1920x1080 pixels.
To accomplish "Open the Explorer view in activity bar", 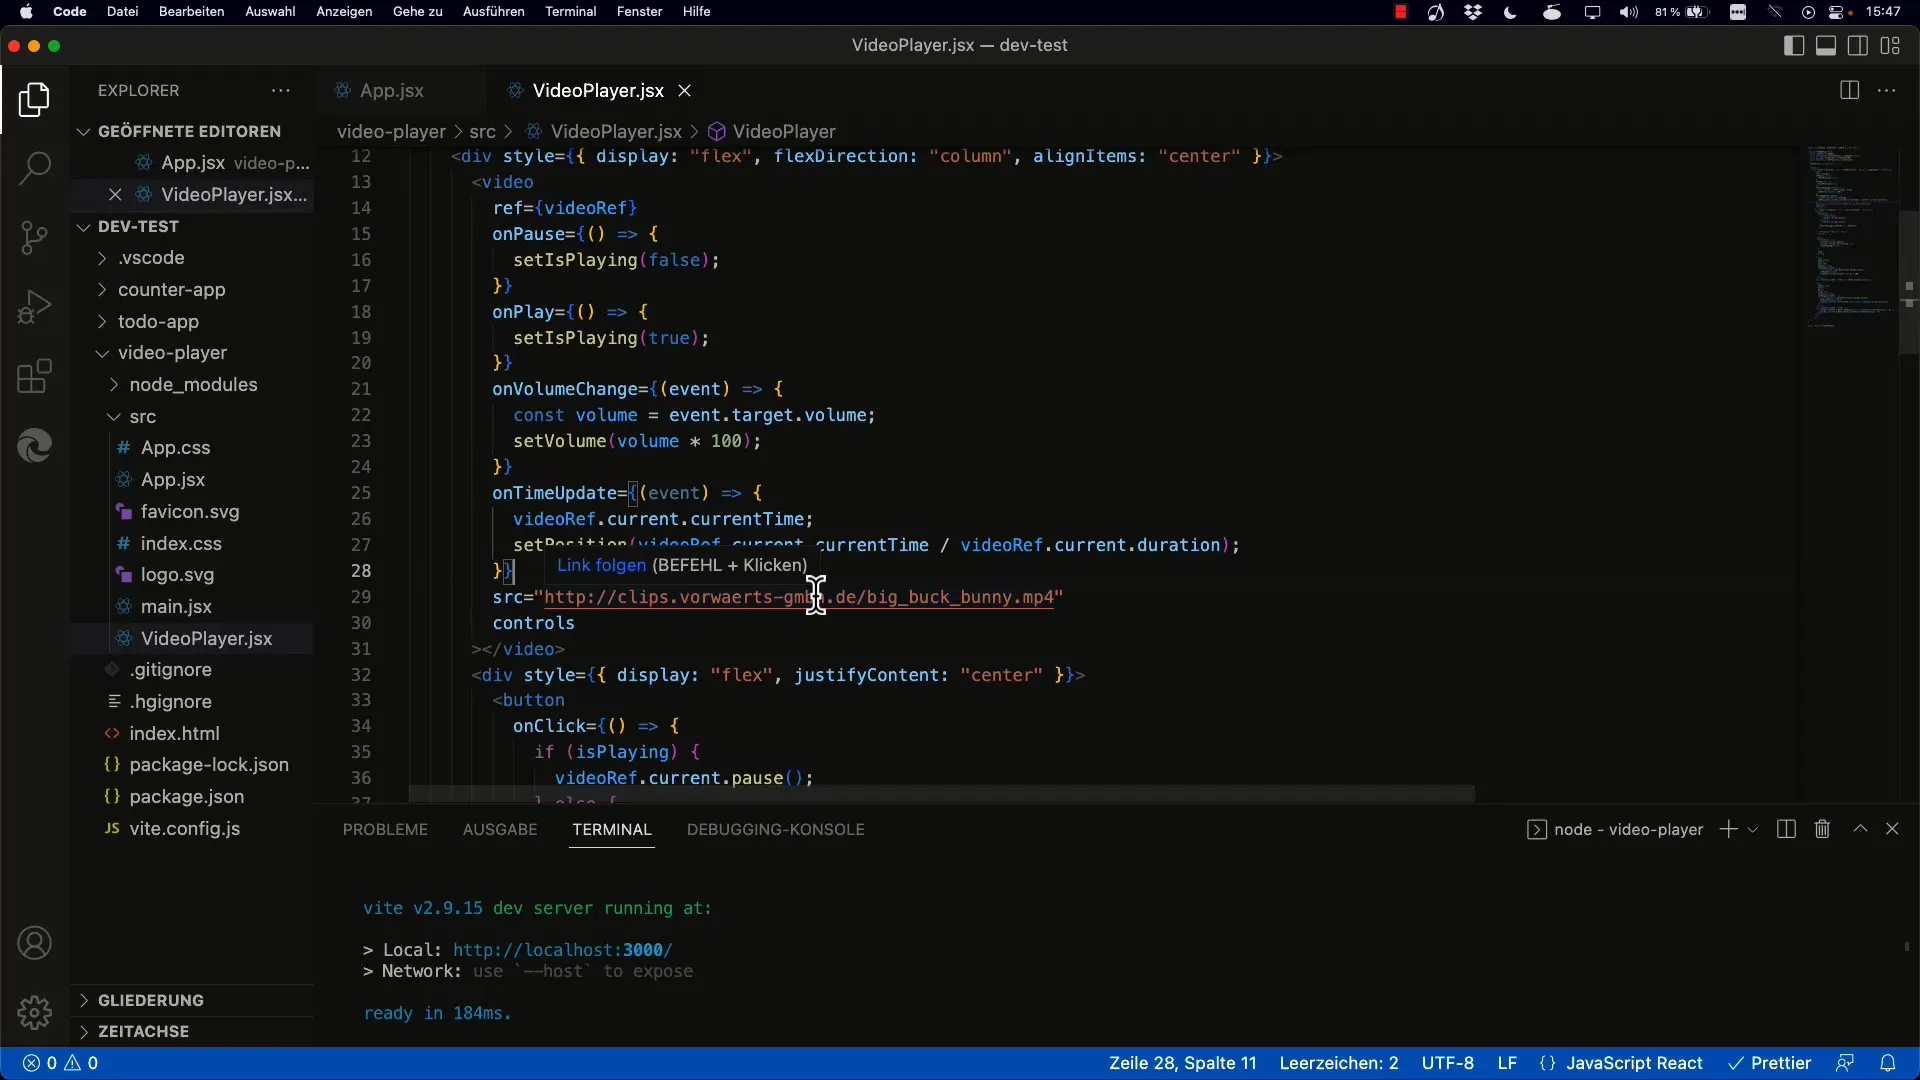I will tap(34, 100).
